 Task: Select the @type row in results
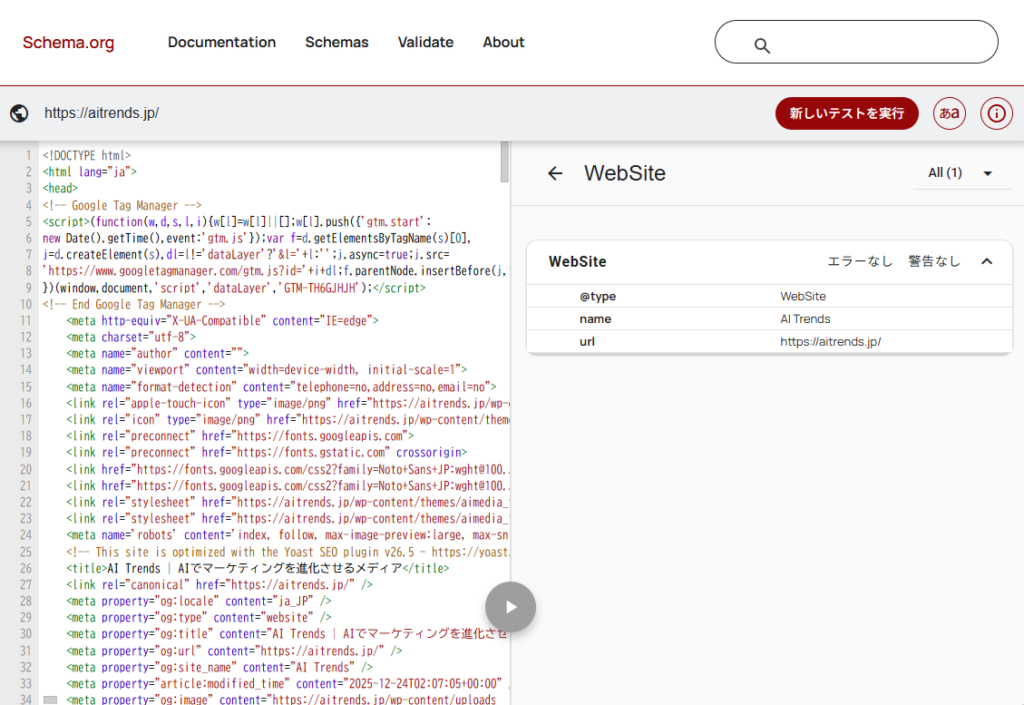(x=768, y=296)
